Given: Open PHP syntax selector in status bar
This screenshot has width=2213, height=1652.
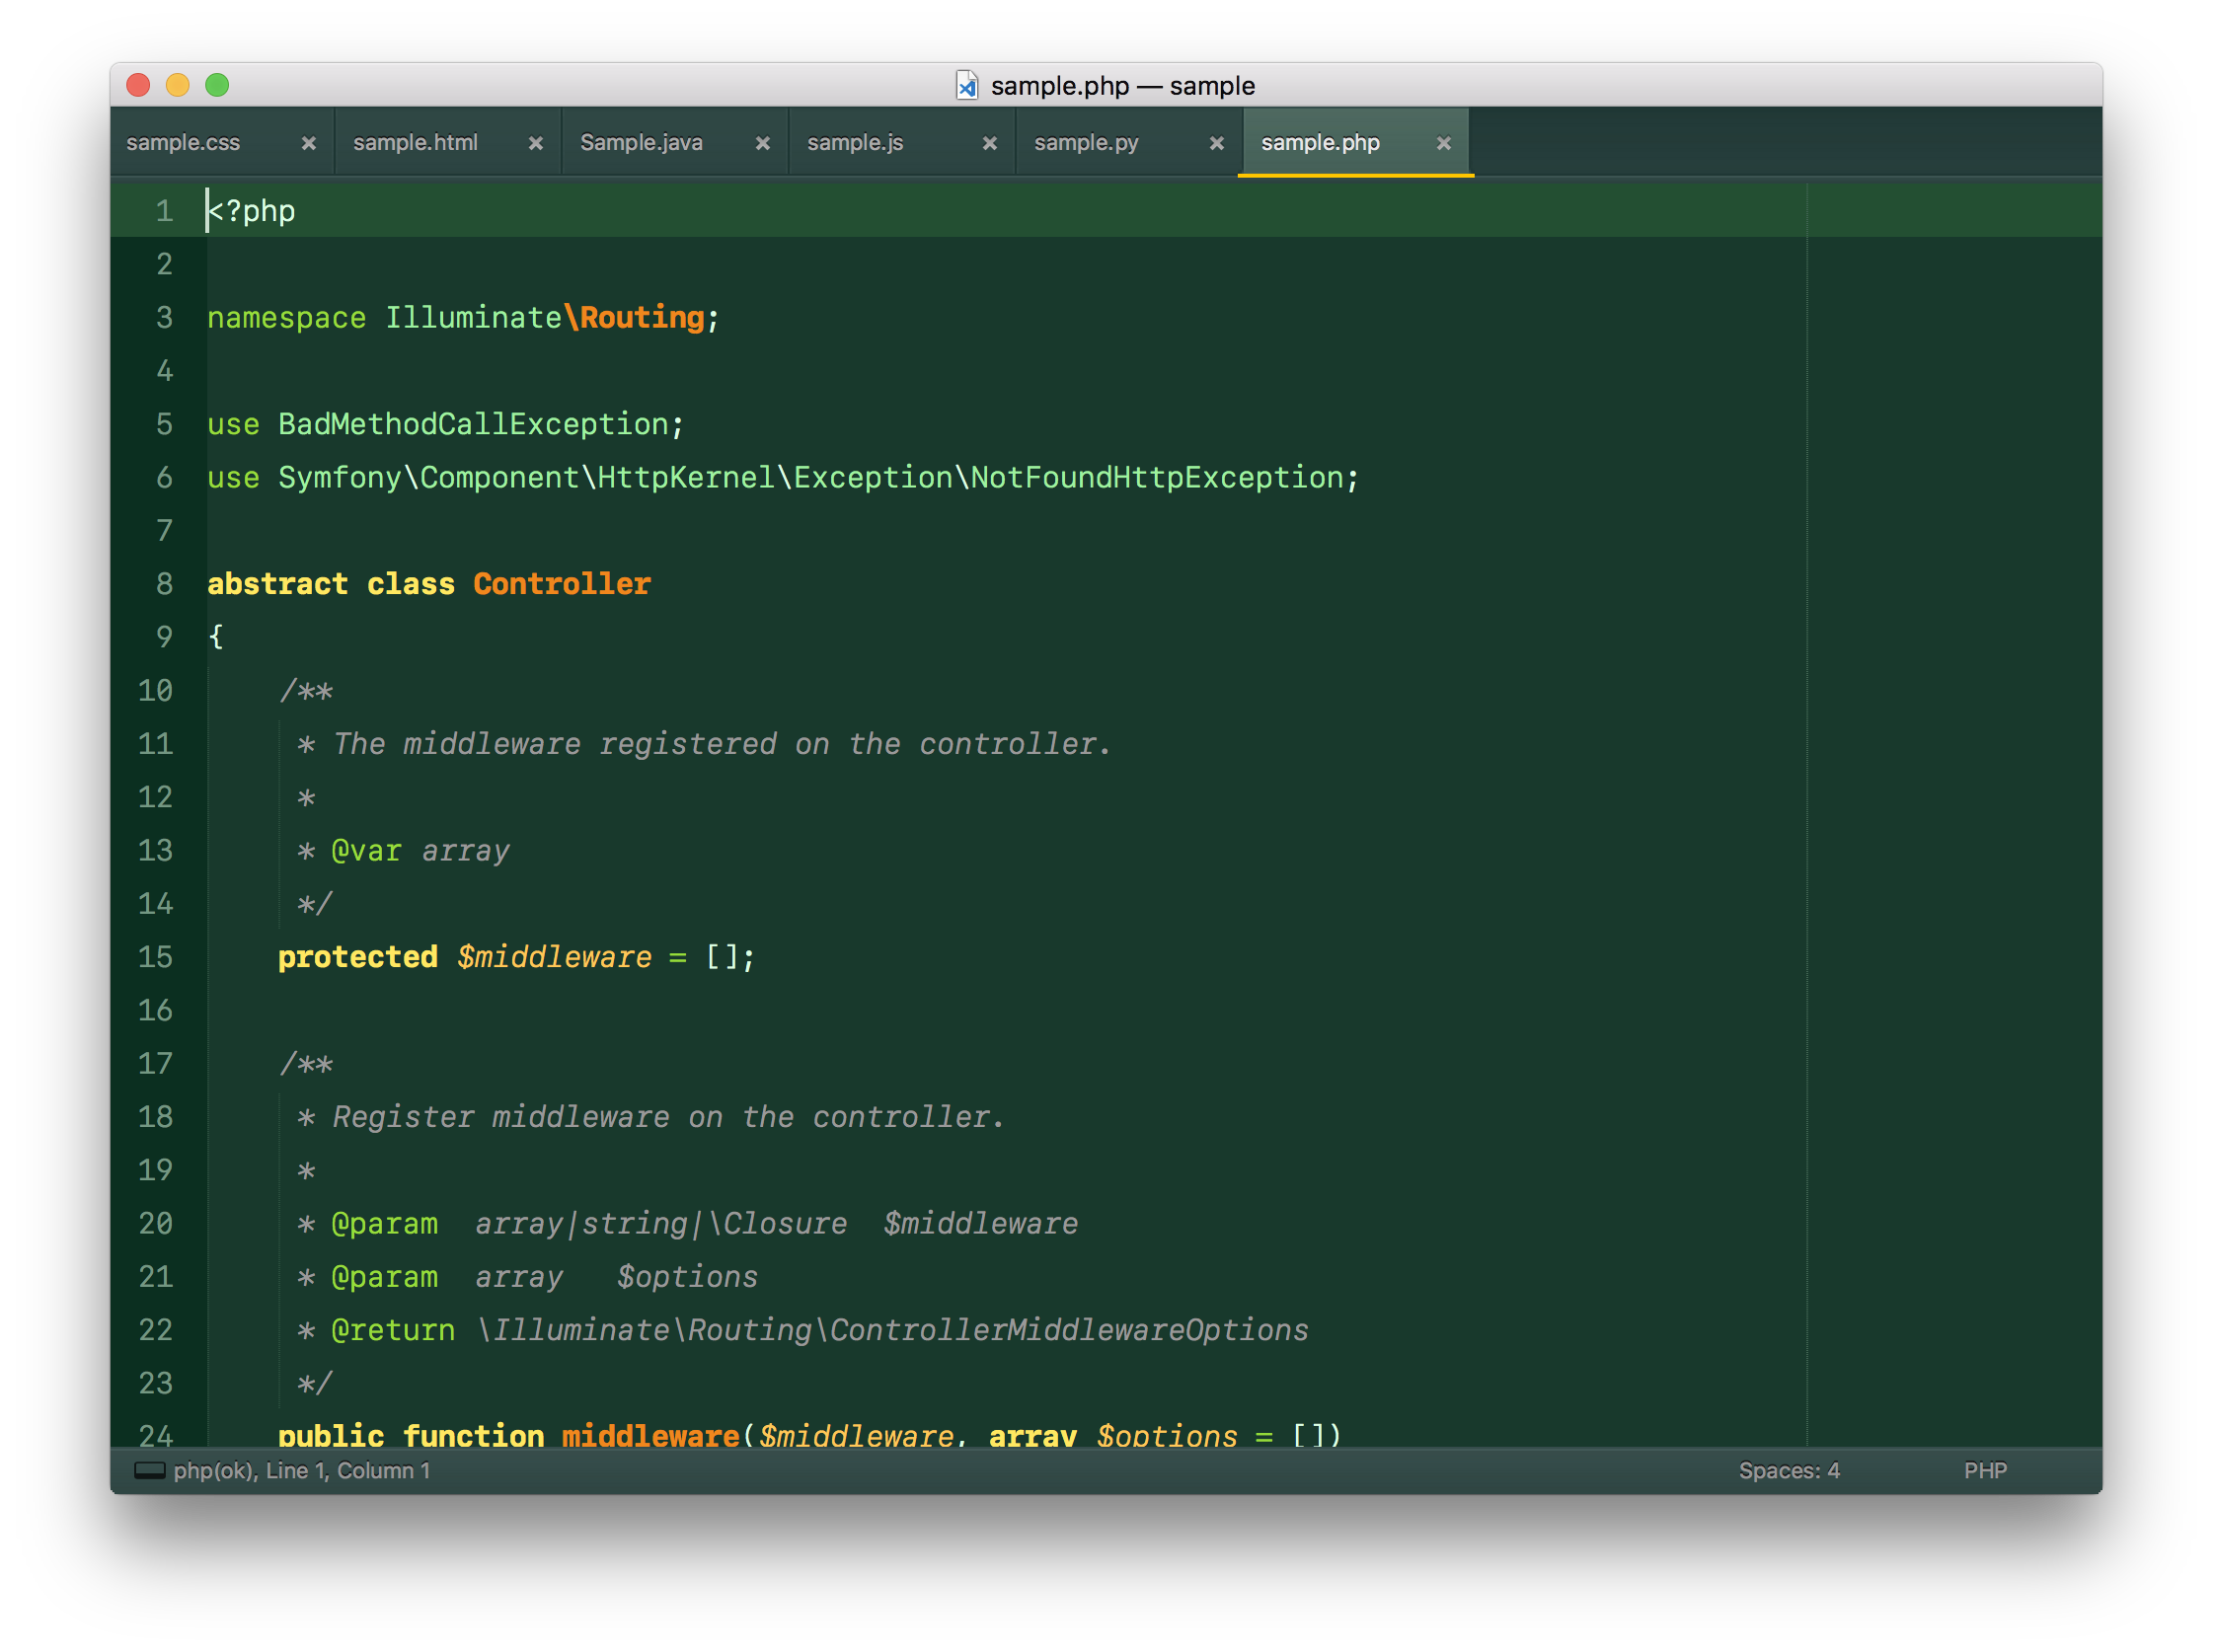Looking at the screenshot, I should coord(1984,1470).
